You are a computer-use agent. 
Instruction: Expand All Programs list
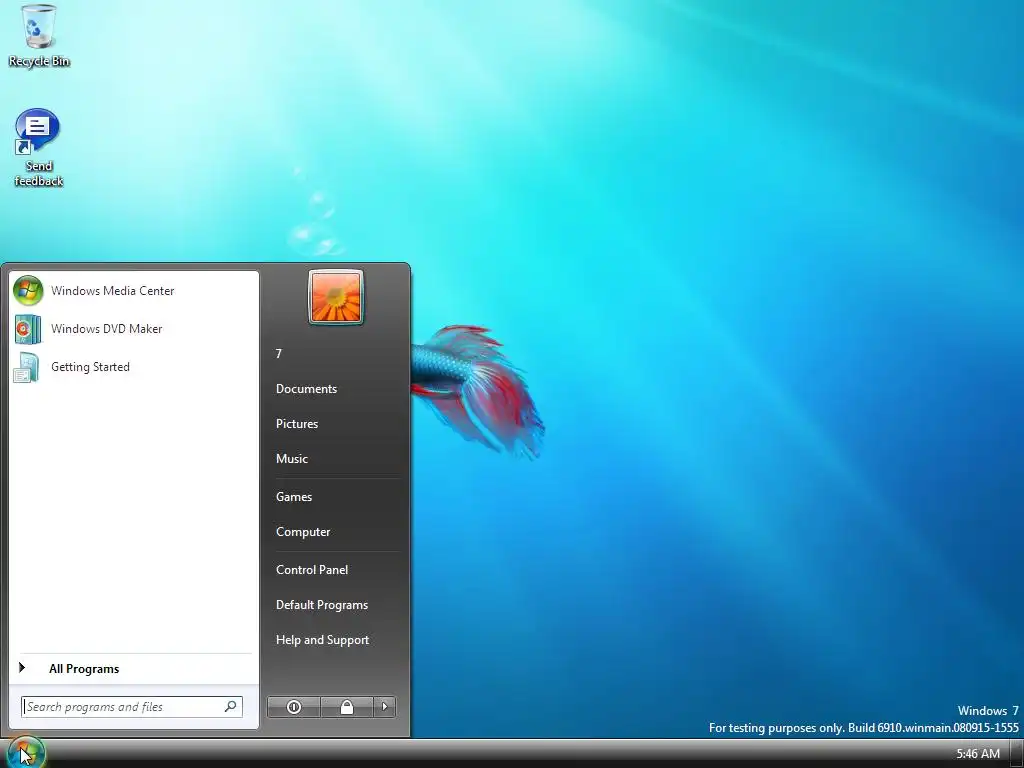(x=134, y=669)
